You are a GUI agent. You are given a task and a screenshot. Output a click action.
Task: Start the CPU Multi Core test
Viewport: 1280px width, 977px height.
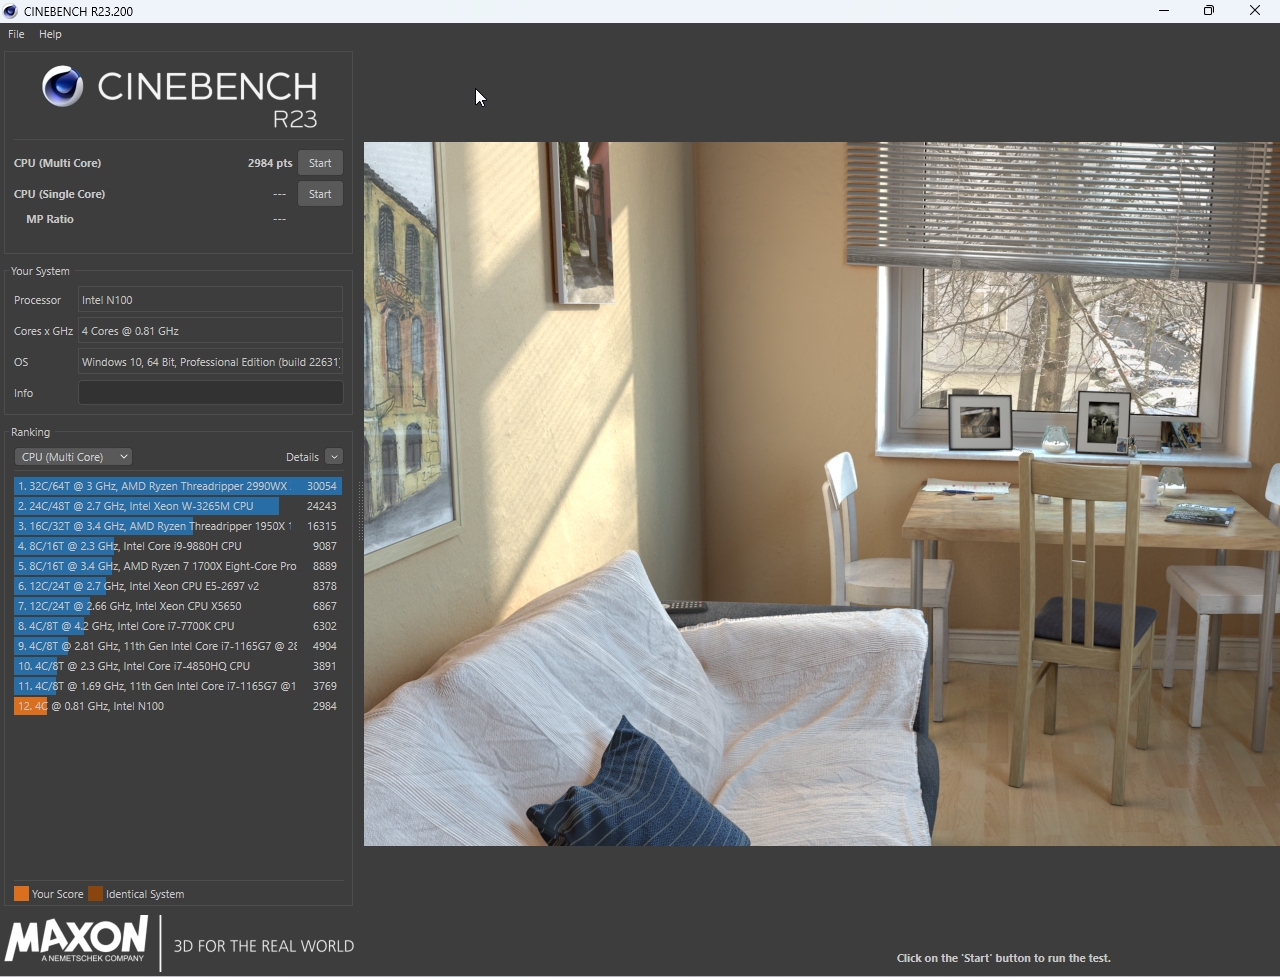(x=320, y=163)
